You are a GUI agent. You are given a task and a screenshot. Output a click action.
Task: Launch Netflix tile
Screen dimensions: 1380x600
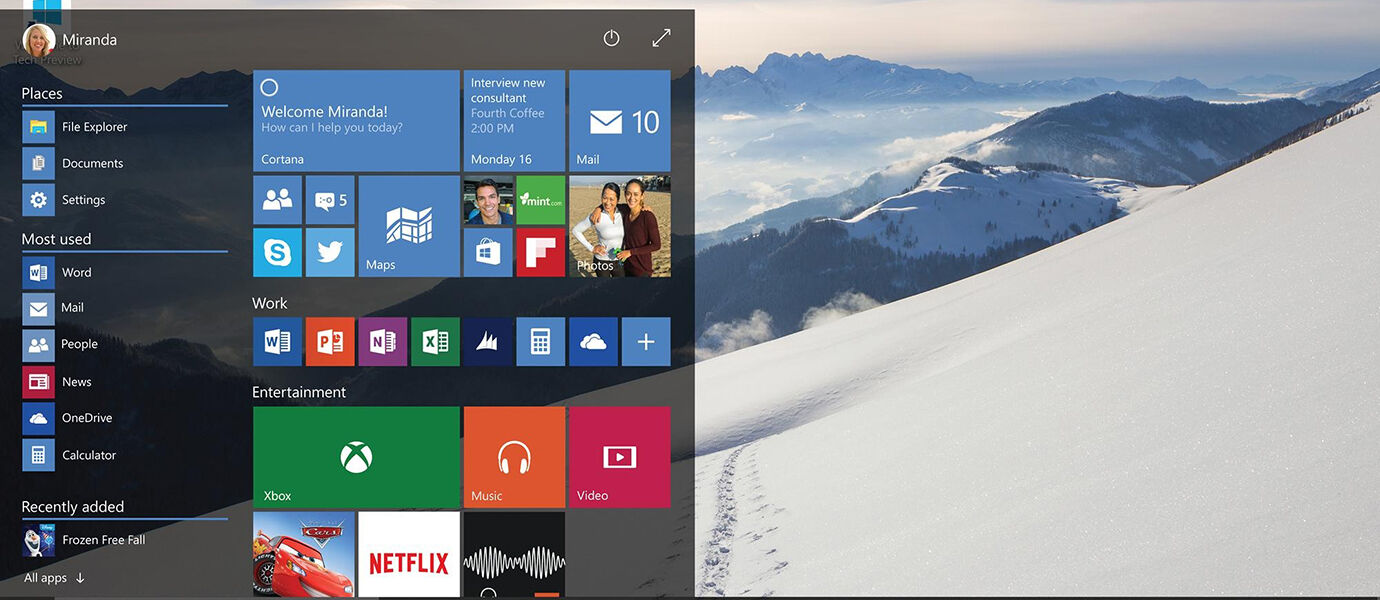(409, 555)
